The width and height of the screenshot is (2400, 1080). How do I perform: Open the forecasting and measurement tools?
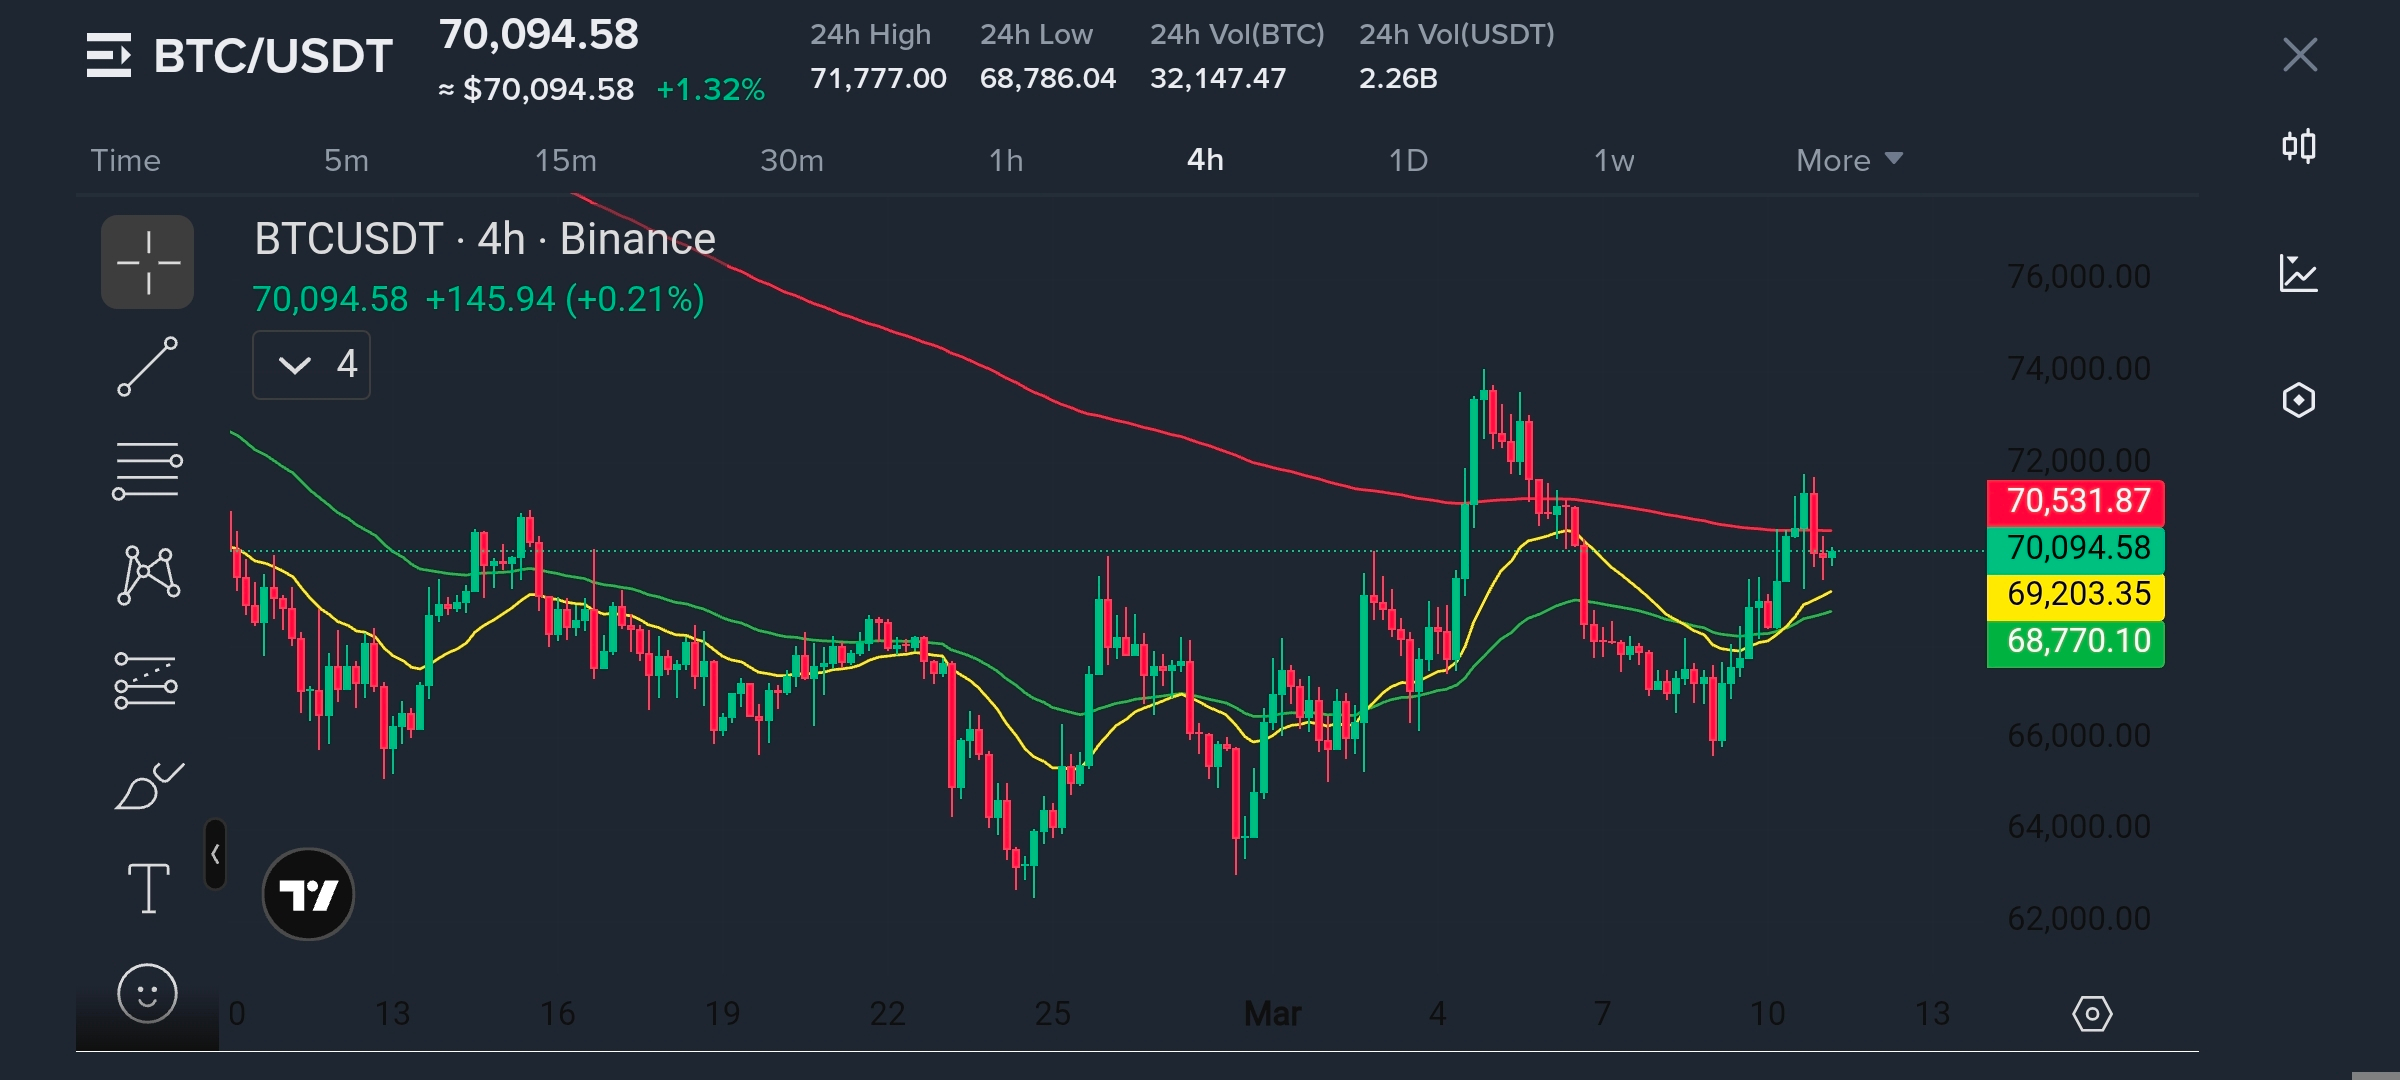click(x=148, y=680)
